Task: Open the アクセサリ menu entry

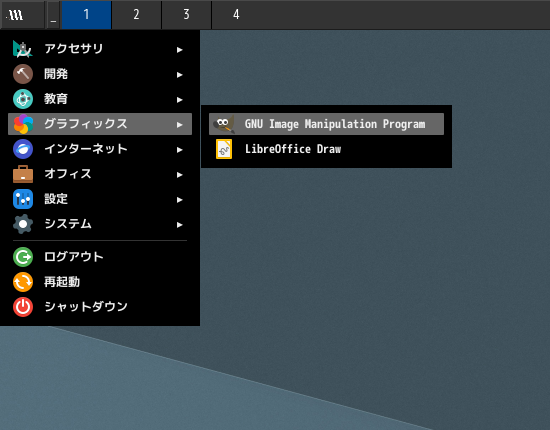Action: 100,49
